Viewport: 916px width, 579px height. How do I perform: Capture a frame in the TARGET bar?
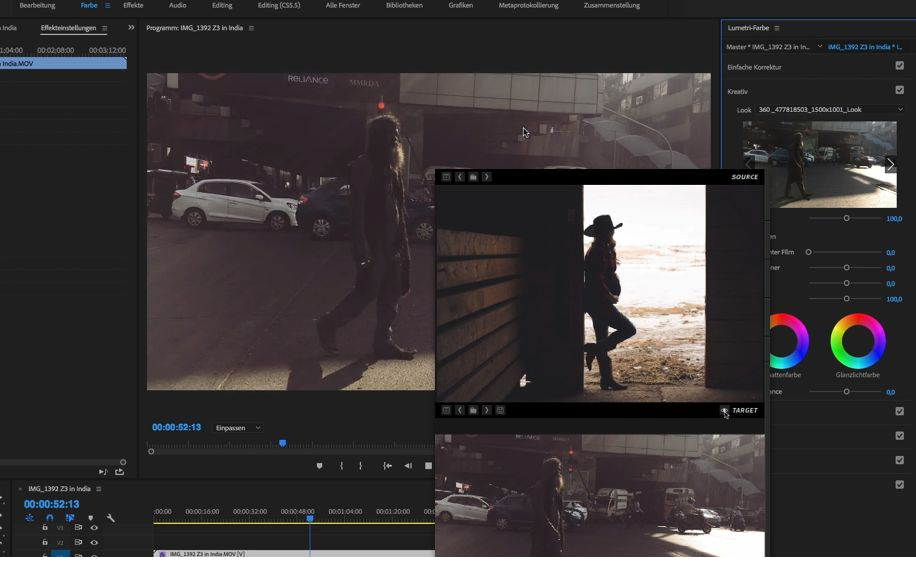click(446, 410)
